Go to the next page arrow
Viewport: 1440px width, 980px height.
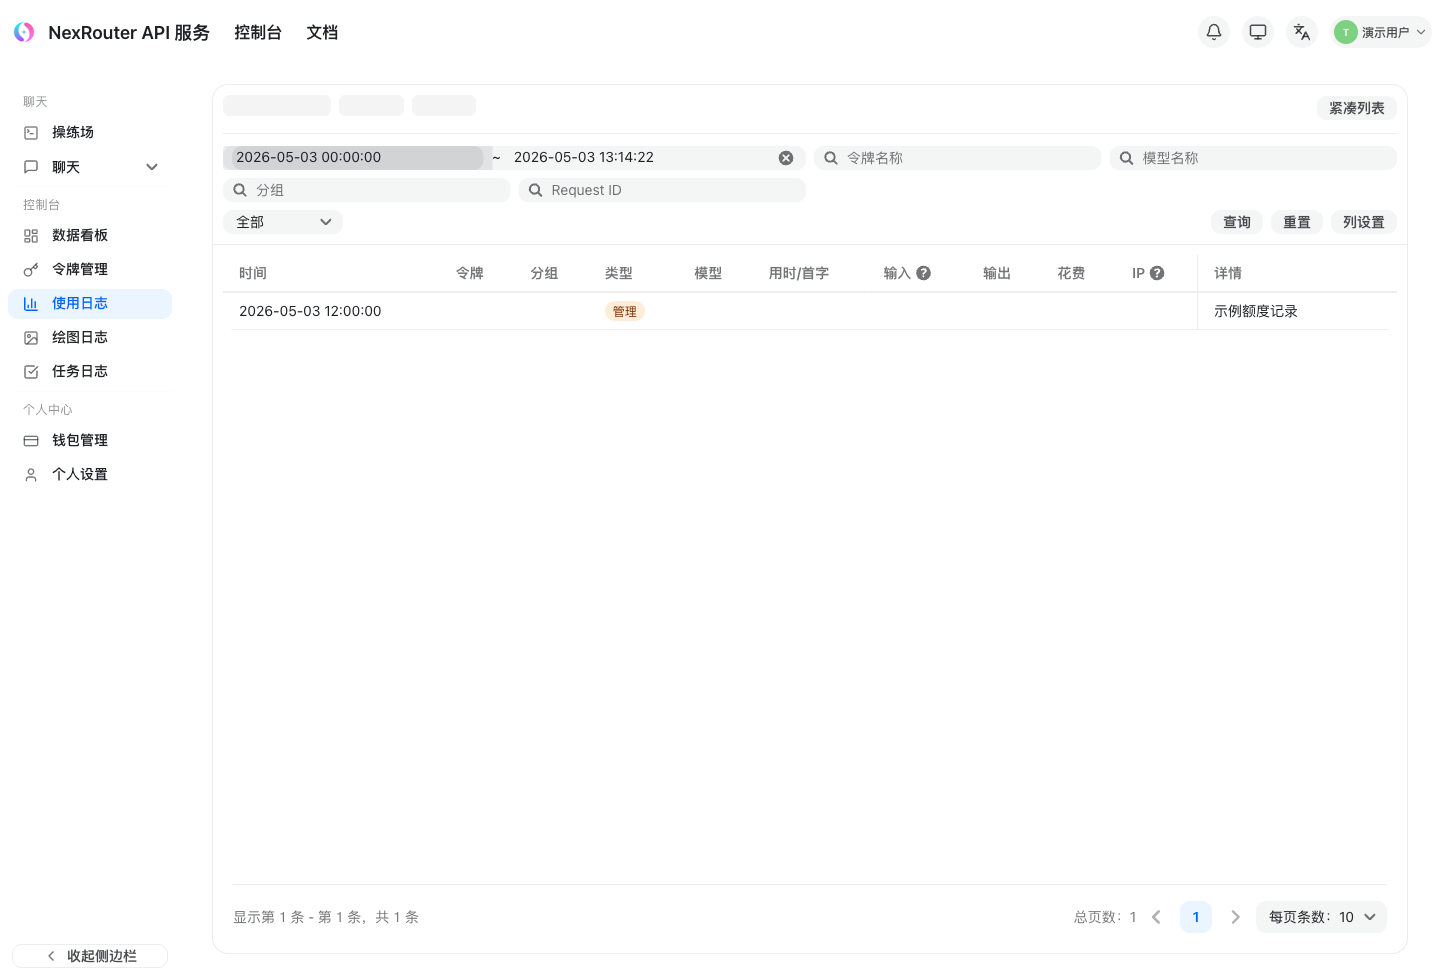tap(1235, 917)
